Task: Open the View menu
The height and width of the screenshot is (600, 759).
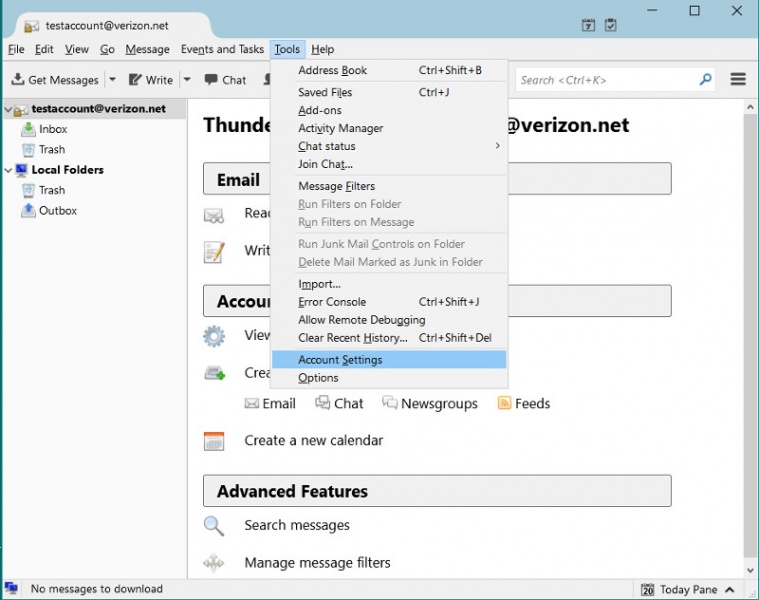Action: click(x=77, y=49)
